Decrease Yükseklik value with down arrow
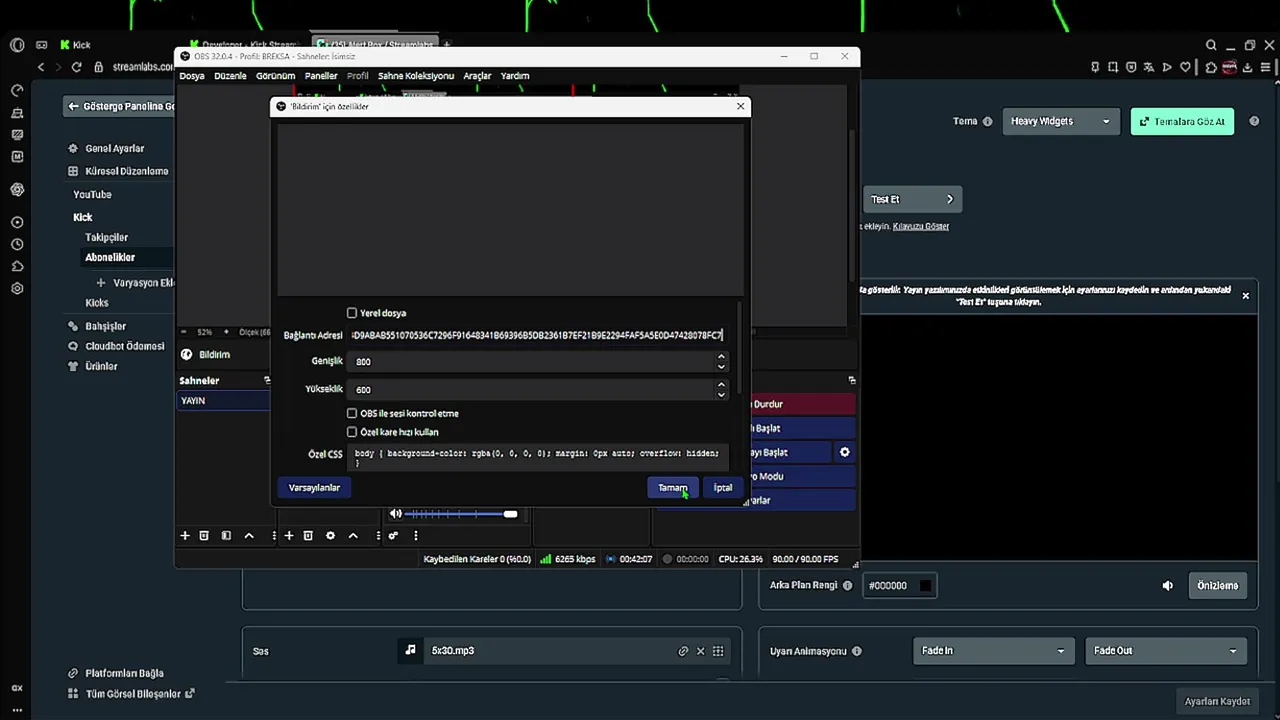The height and width of the screenshot is (720, 1280). pyautogui.click(x=721, y=394)
